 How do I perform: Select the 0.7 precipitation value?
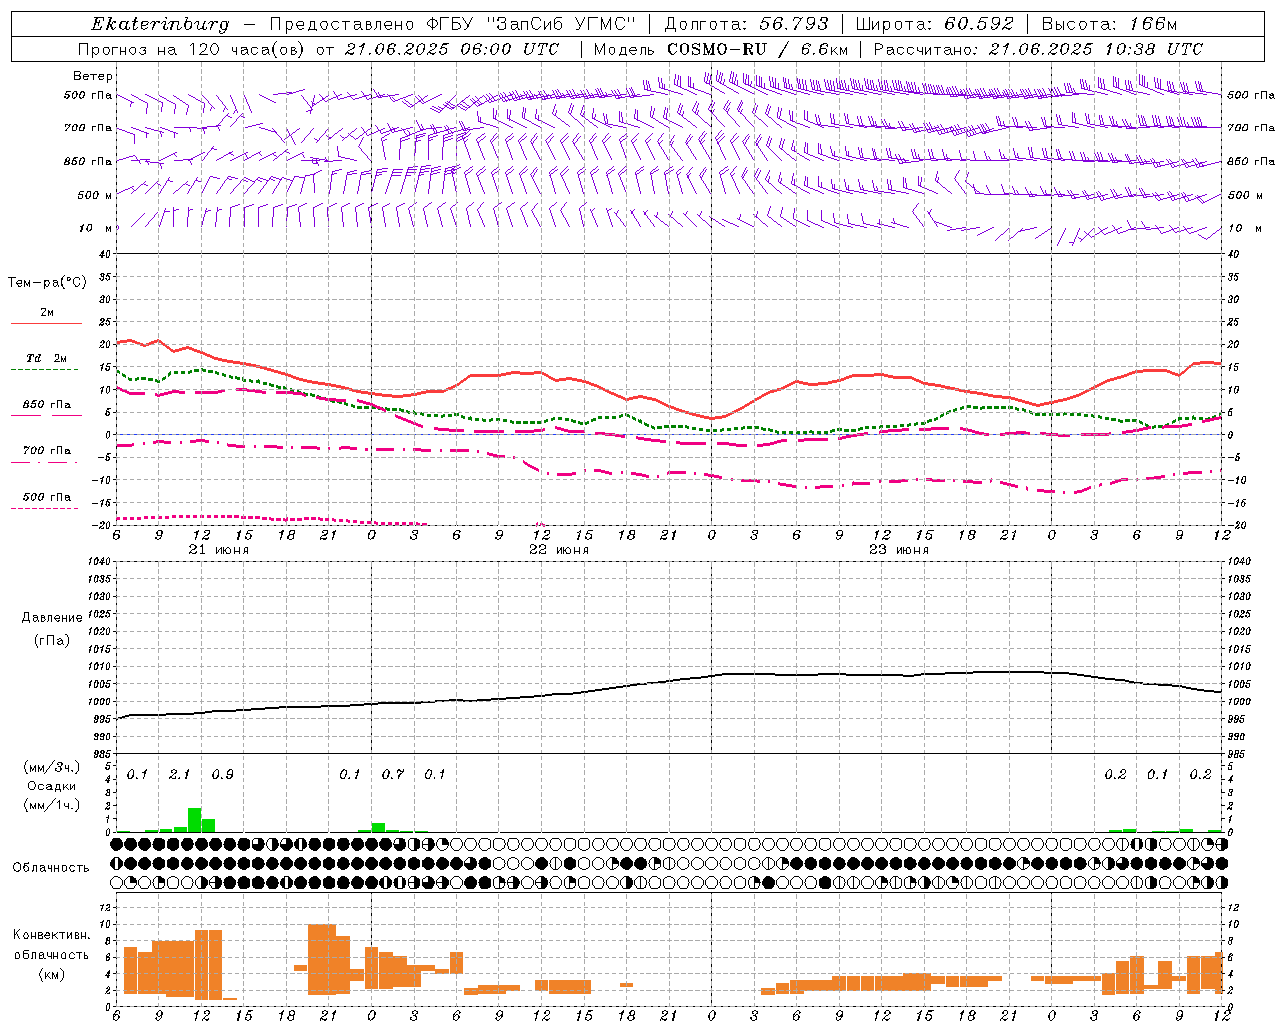(393, 775)
